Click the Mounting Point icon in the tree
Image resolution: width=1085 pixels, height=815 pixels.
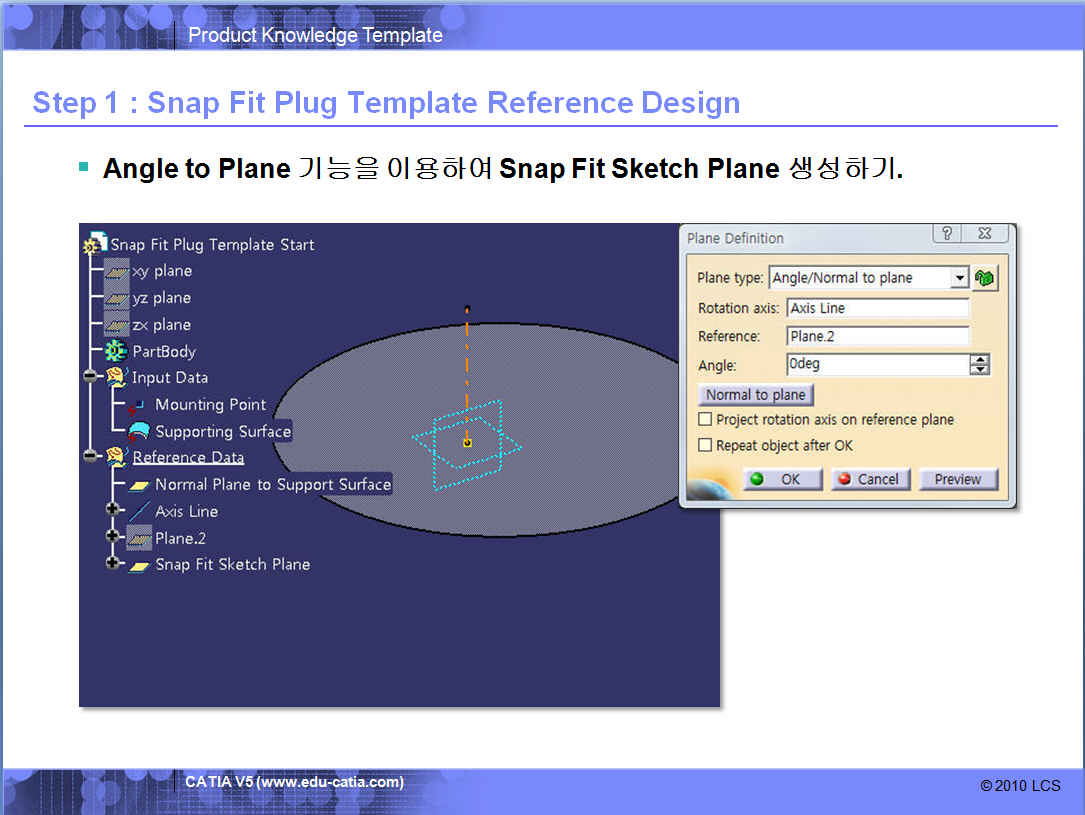pyautogui.click(x=138, y=405)
